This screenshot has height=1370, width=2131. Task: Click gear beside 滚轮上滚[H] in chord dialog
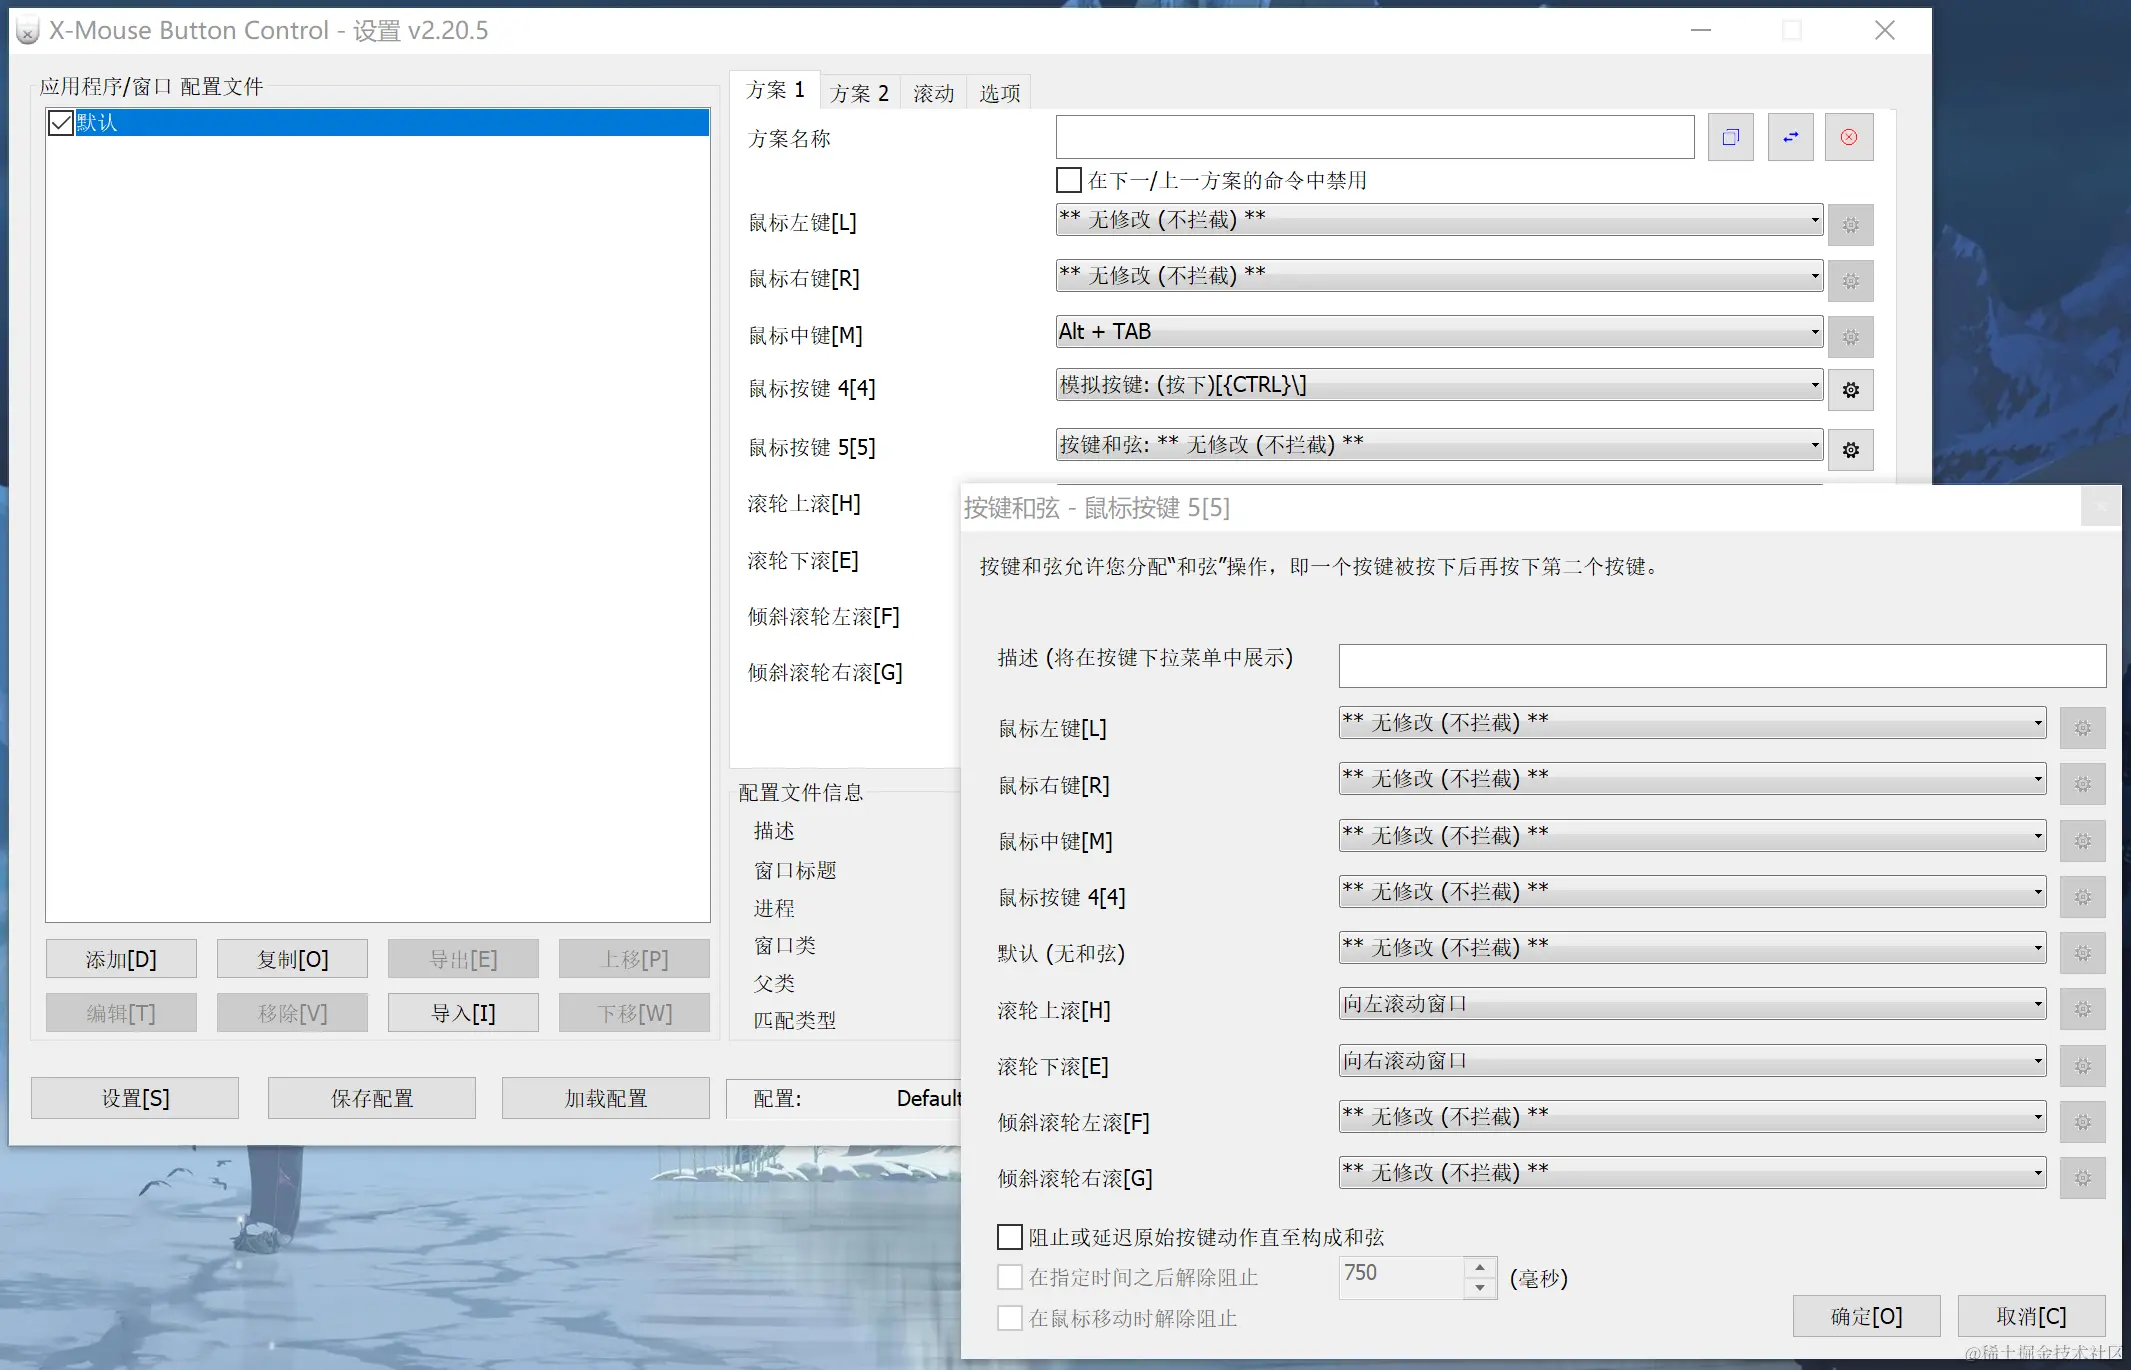[2084, 1009]
